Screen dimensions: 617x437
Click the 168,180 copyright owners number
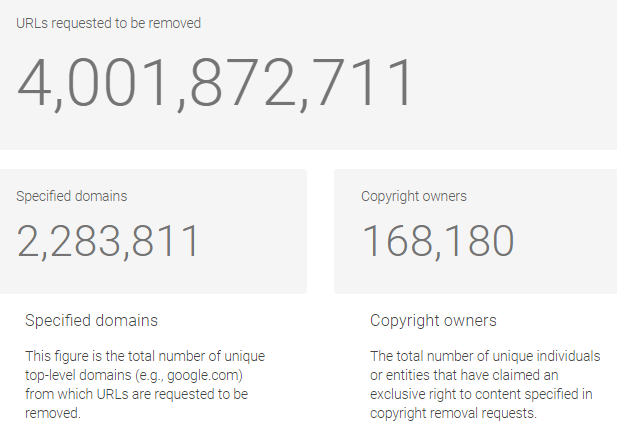[x=438, y=241]
